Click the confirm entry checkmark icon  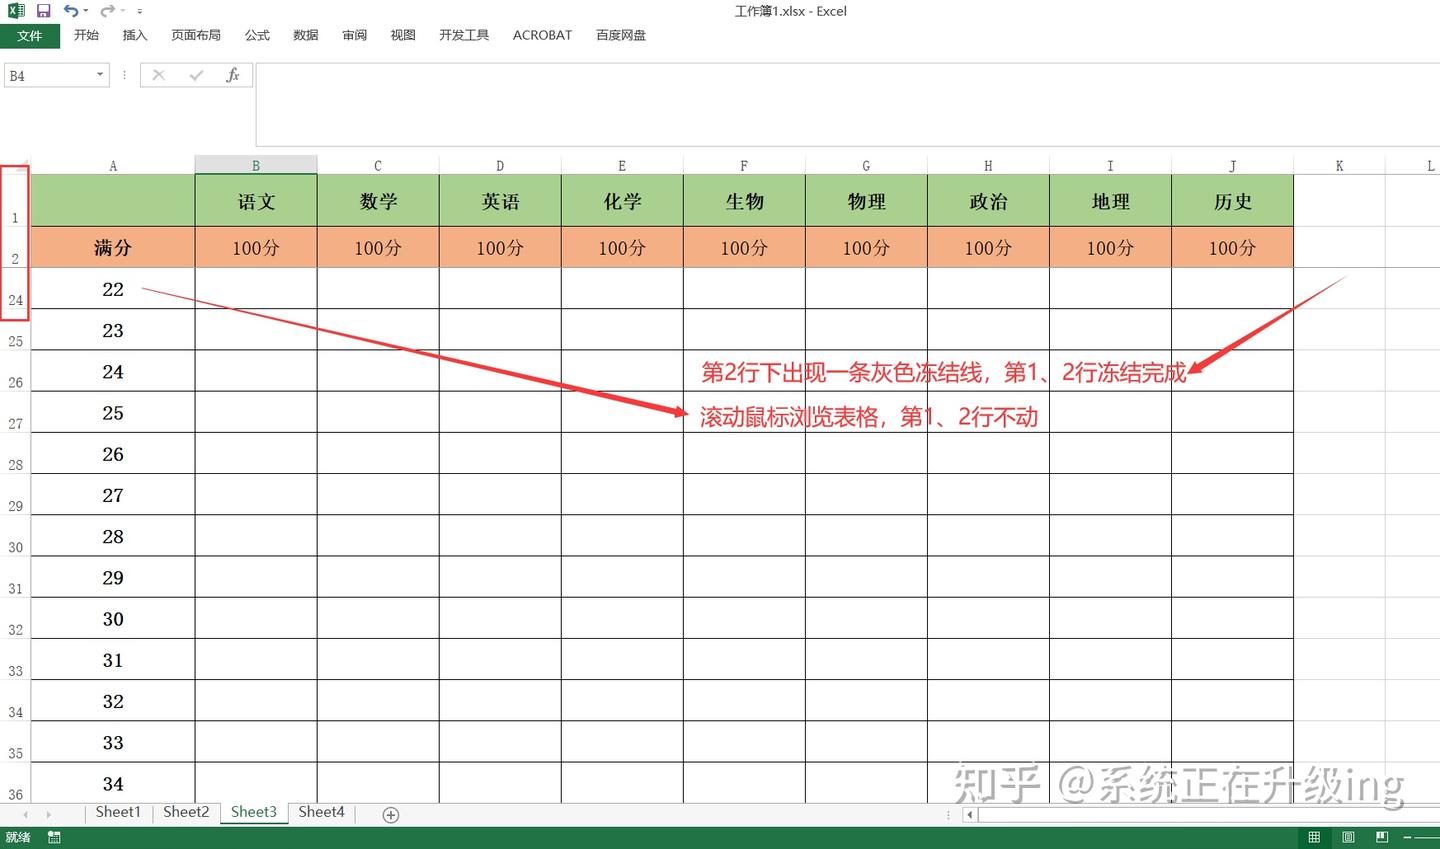[196, 75]
